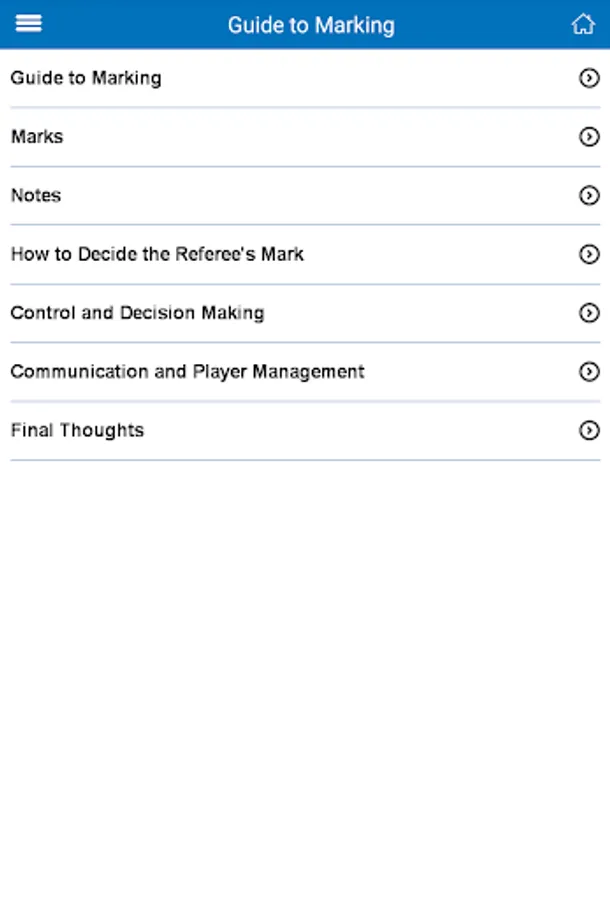This screenshot has width=610, height=900.
Task: Click the circled arrow next to Marks
Action: (589, 137)
